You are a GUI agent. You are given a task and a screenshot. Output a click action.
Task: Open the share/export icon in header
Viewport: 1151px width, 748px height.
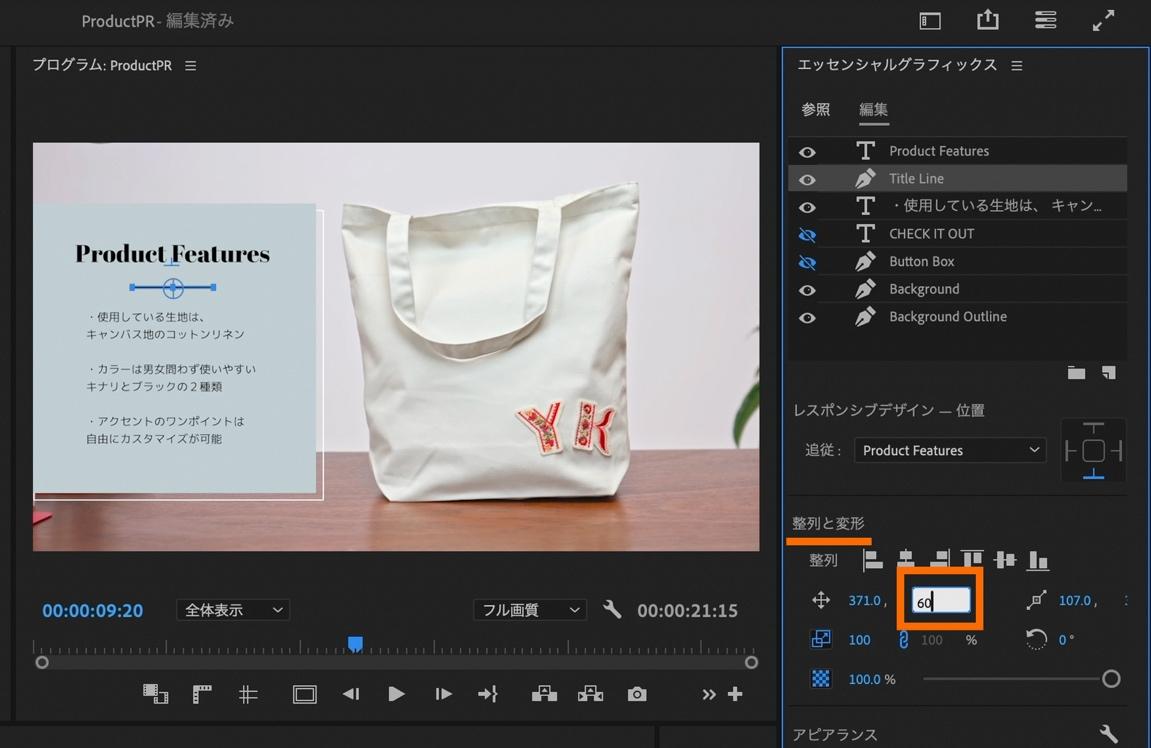pos(987,21)
